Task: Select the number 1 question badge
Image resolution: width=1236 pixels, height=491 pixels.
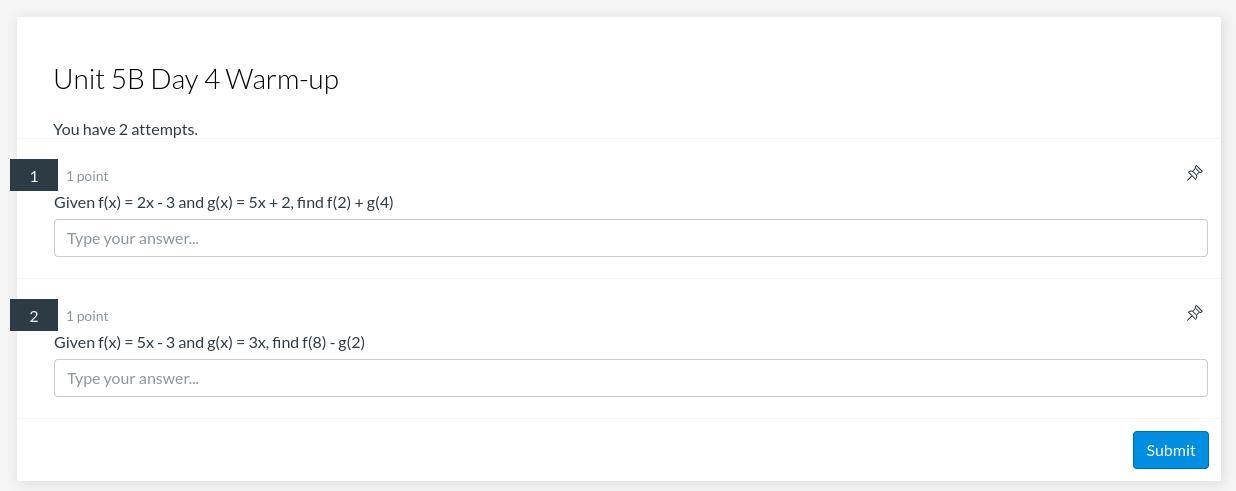Action: click(x=34, y=176)
